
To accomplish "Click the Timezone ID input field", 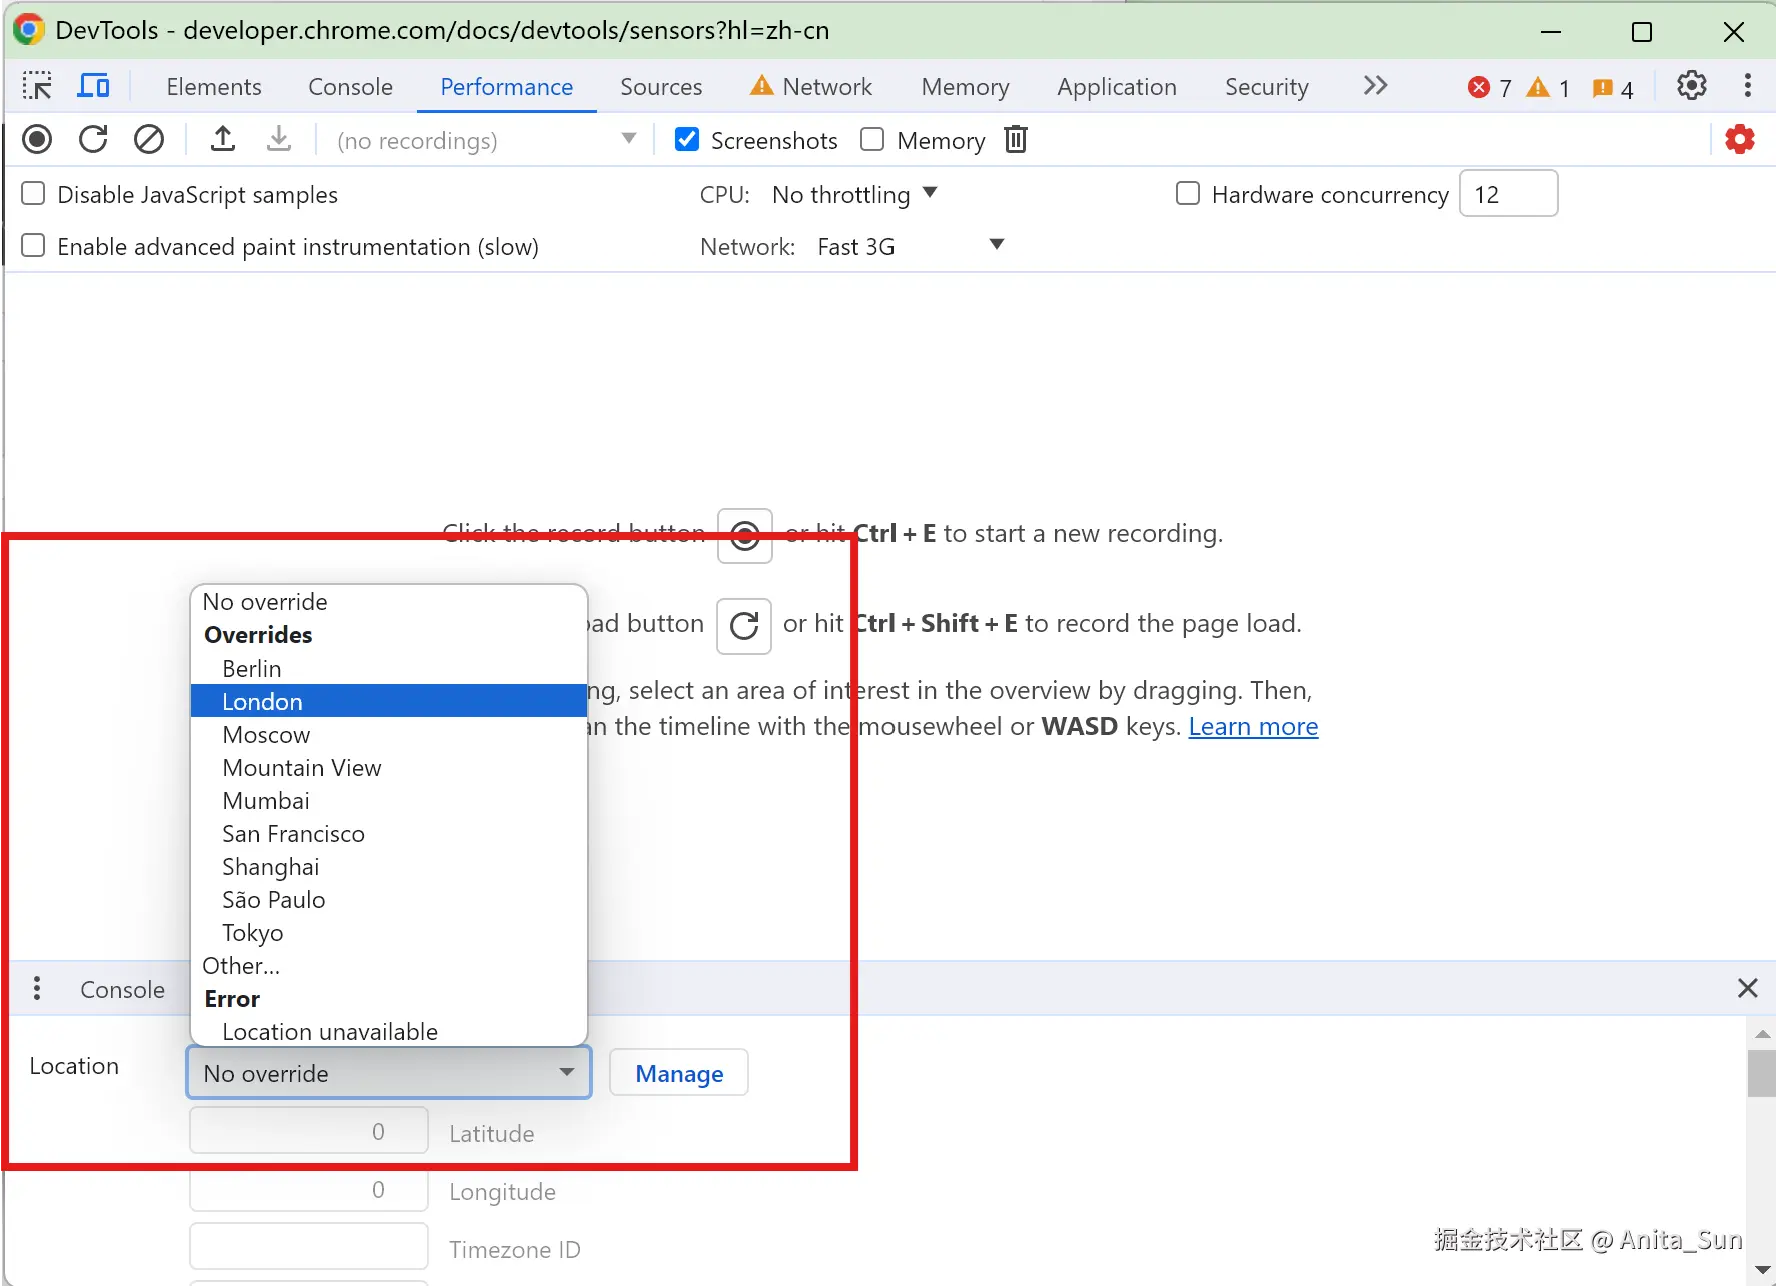I will [x=309, y=1247].
